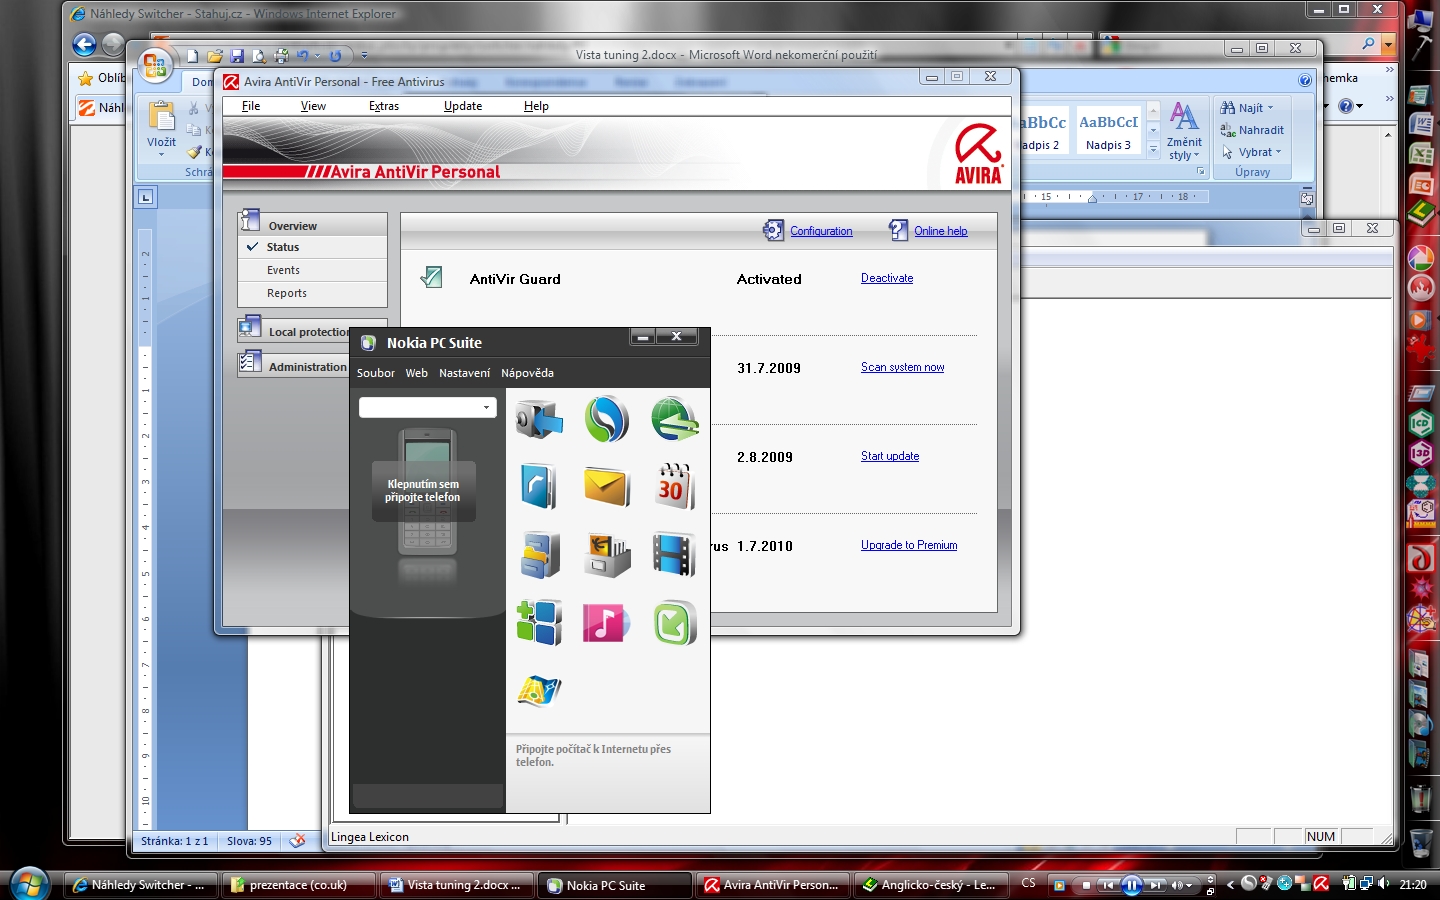Viewport: 1440px width, 900px height.
Task: Switch to prezentace (co.uk) taskbar button
Action: pos(299,885)
